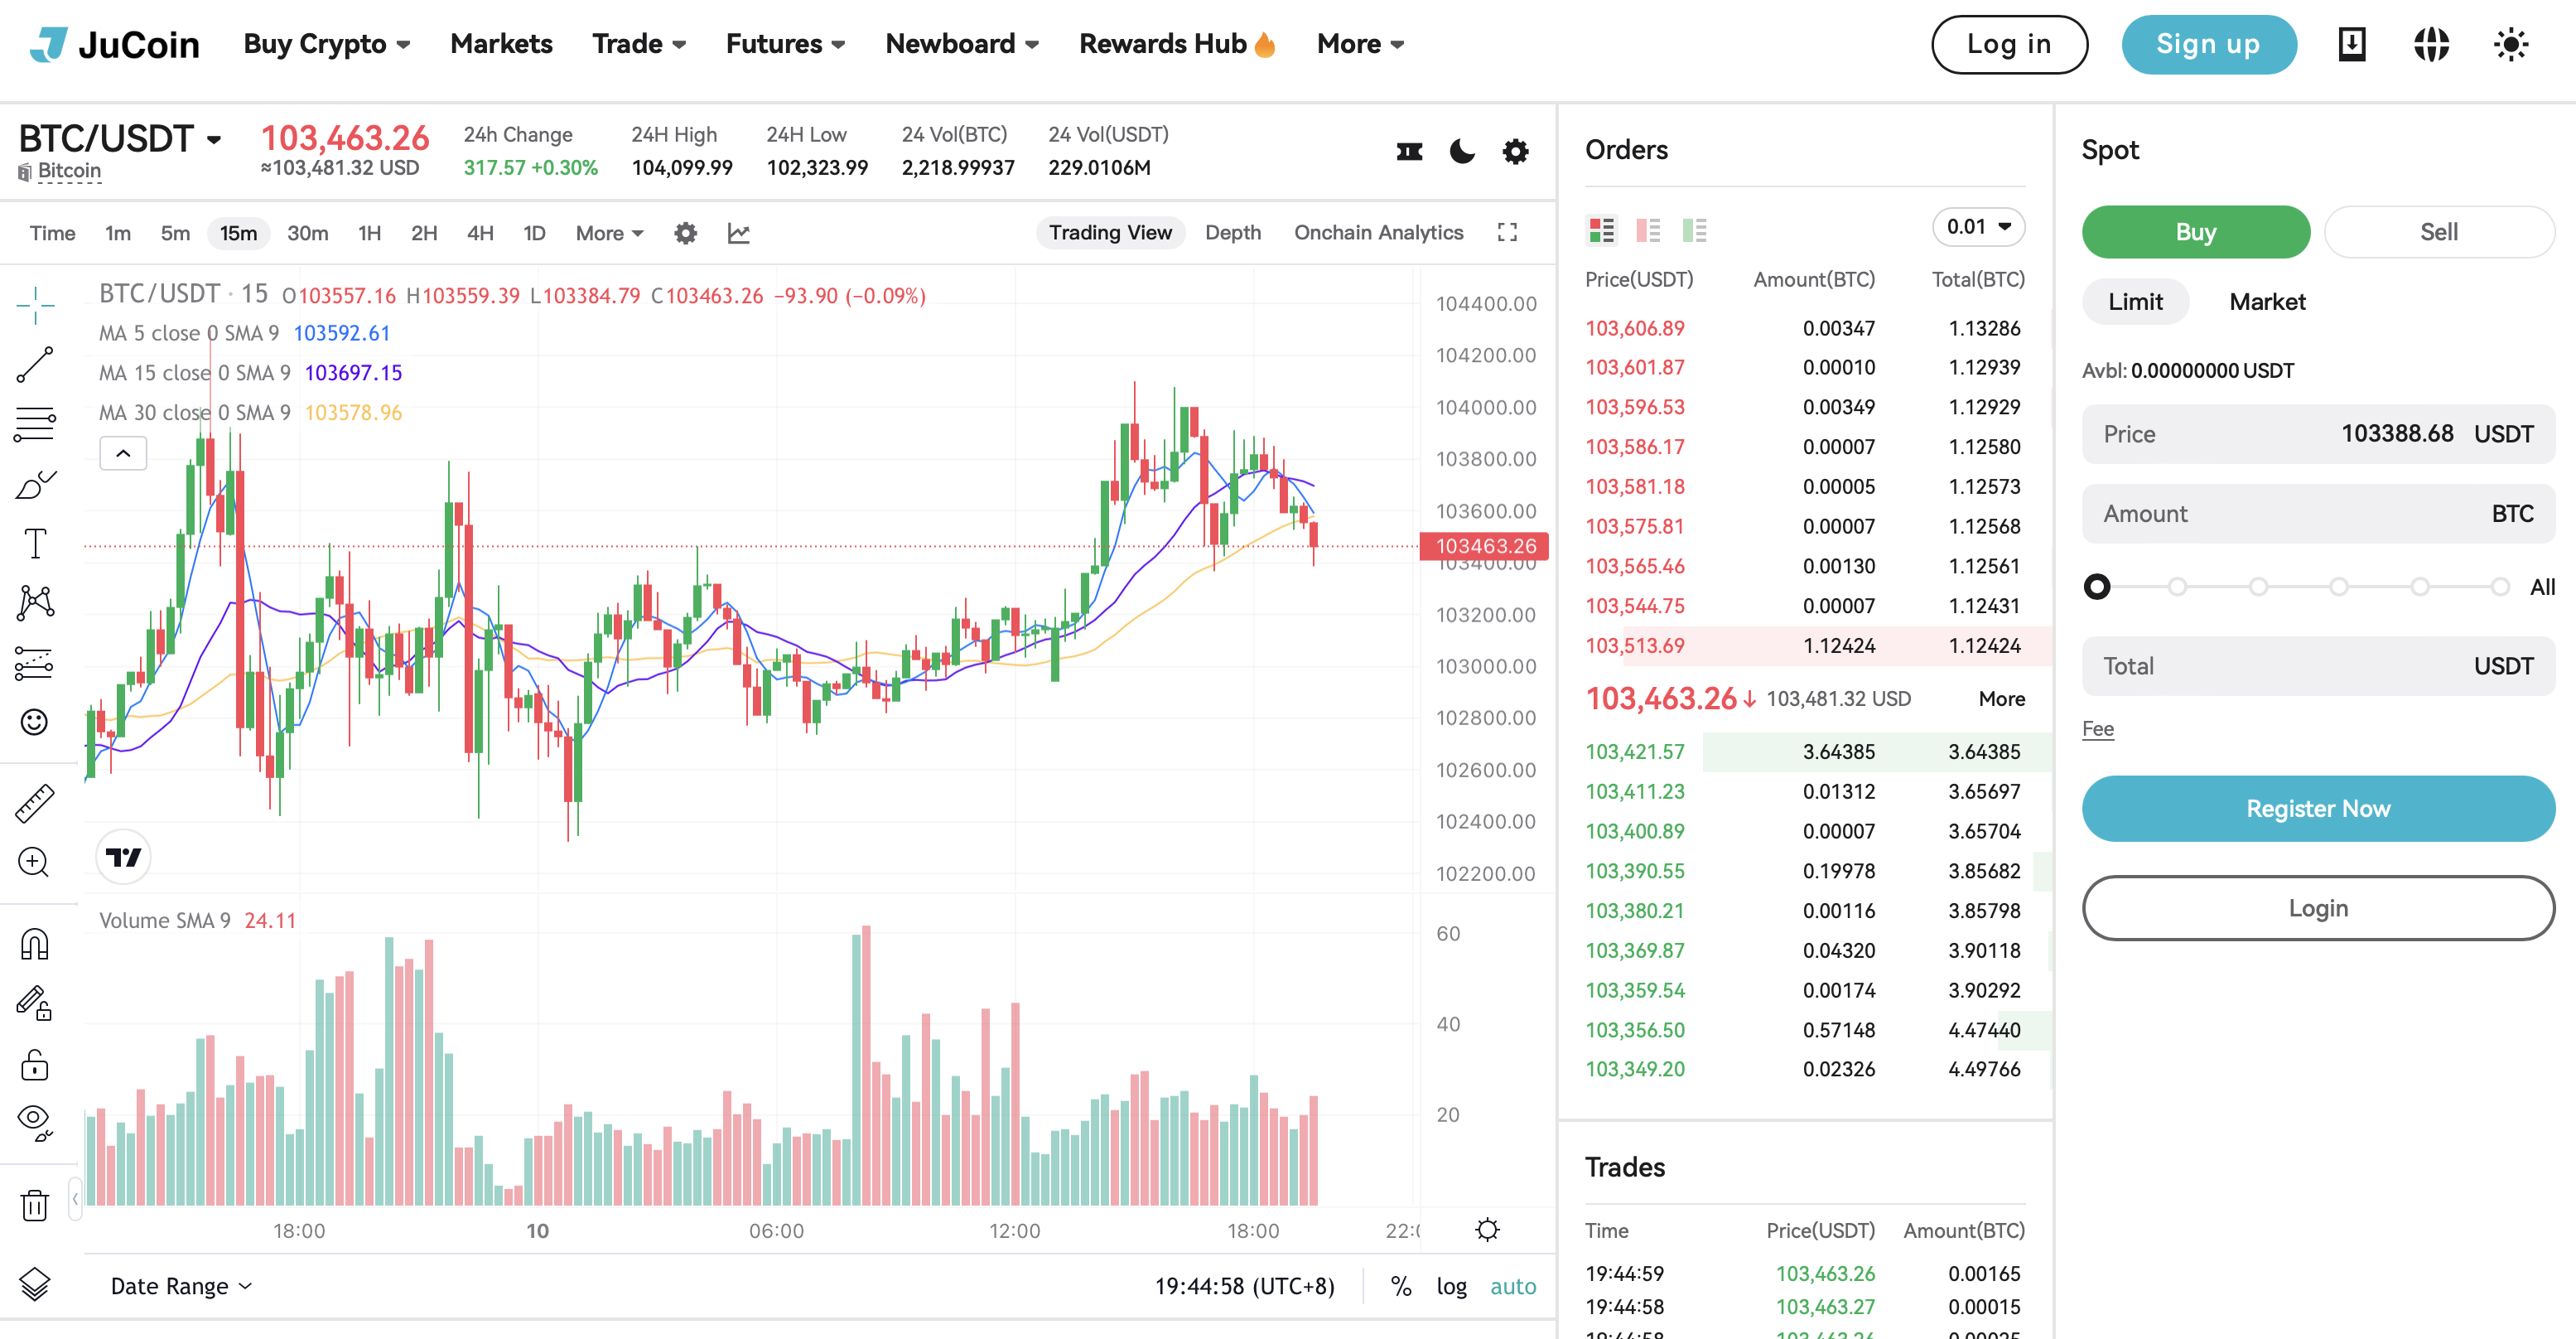
Task: Collapse the chart indicator legend
Action: [123, 454]
